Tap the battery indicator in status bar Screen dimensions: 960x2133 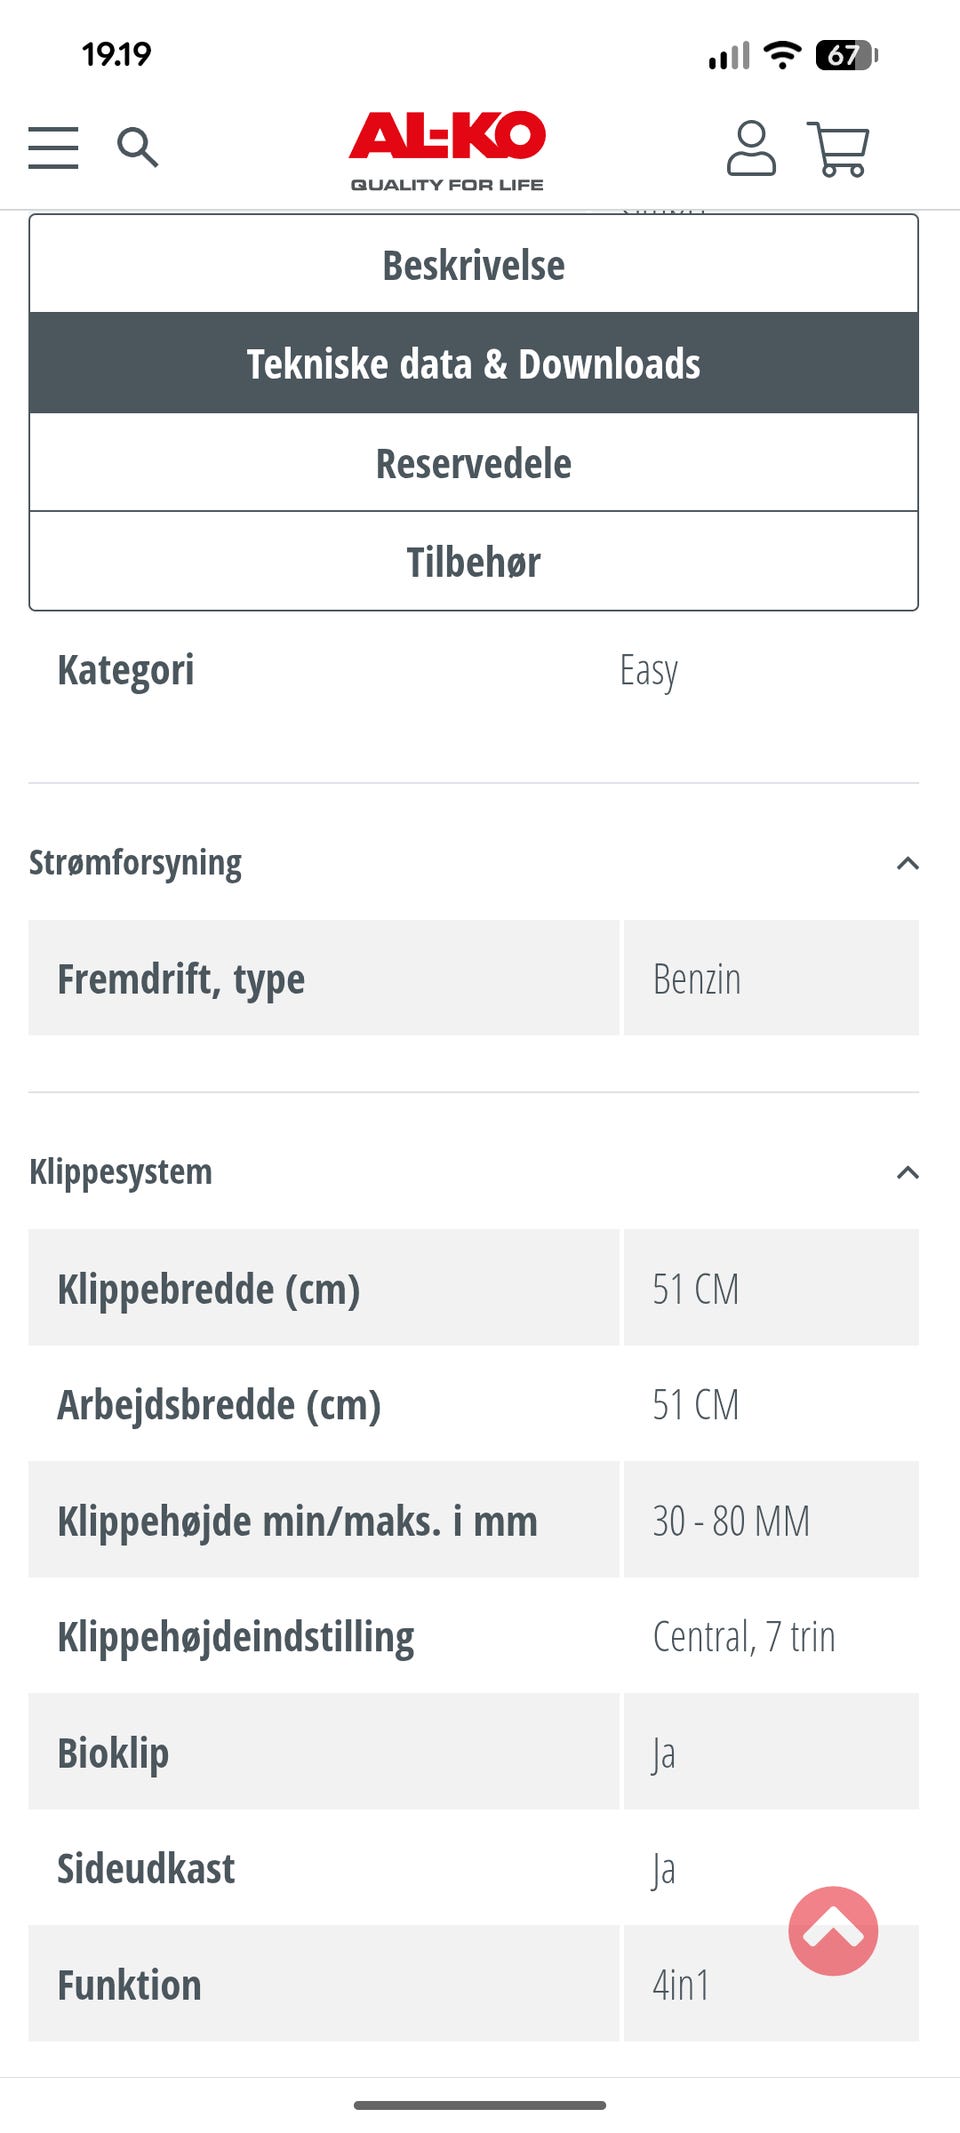tap(846, 55)
